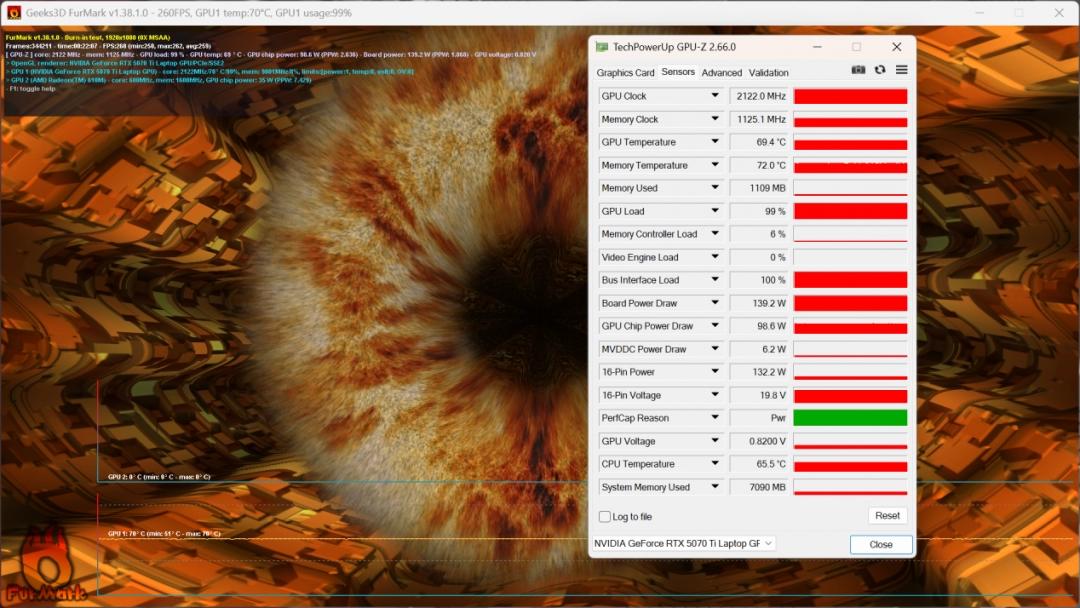The height and width of the screenshot is (608, 1080).
Task: Open the GPU Clock sensor dropdown
Action: coord(715,96)
